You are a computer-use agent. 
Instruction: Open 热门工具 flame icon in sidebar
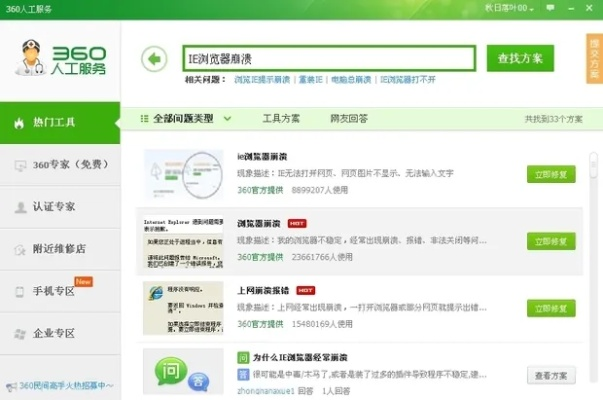click(18, 122)
